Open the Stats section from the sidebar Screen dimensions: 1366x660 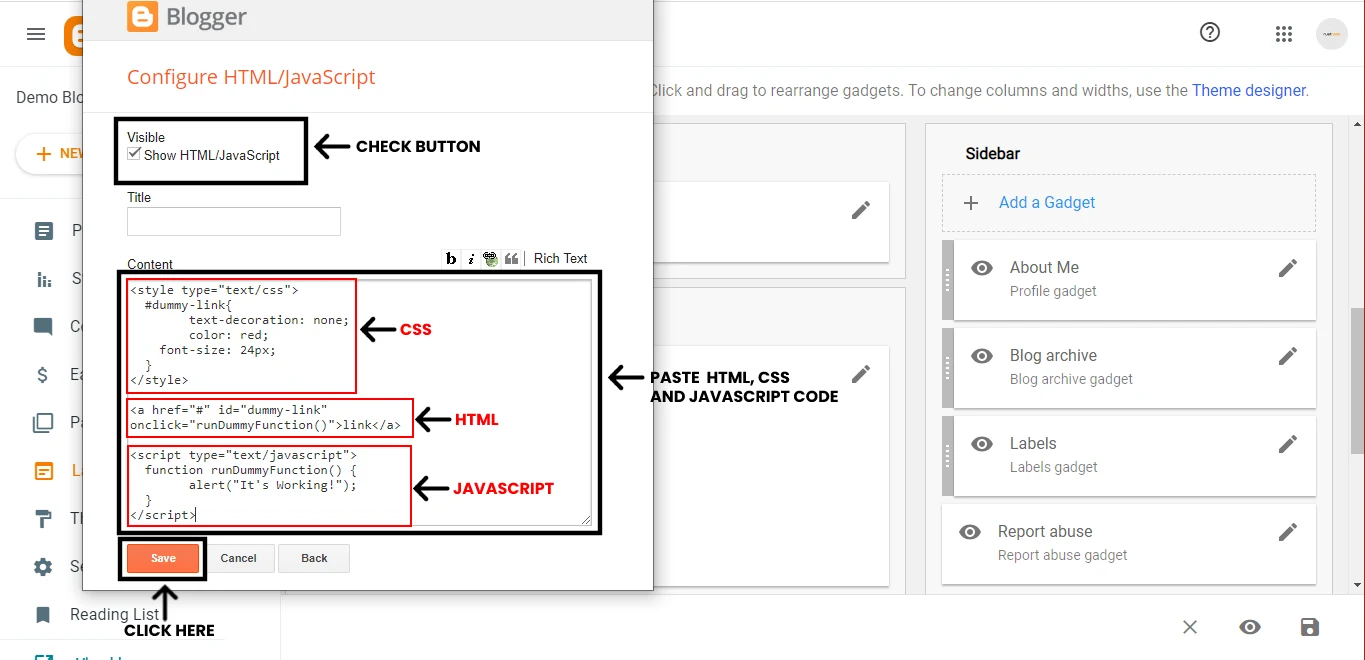[44, 278]
